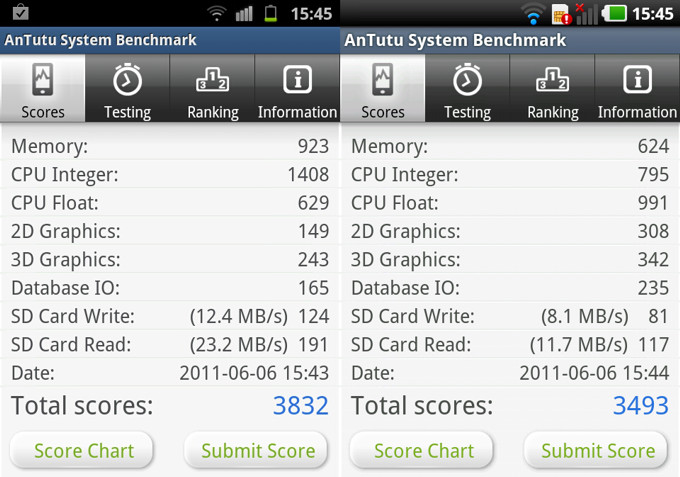Tap right phone green battery icon
Viewport: 680px width, 477px height.
614,13
